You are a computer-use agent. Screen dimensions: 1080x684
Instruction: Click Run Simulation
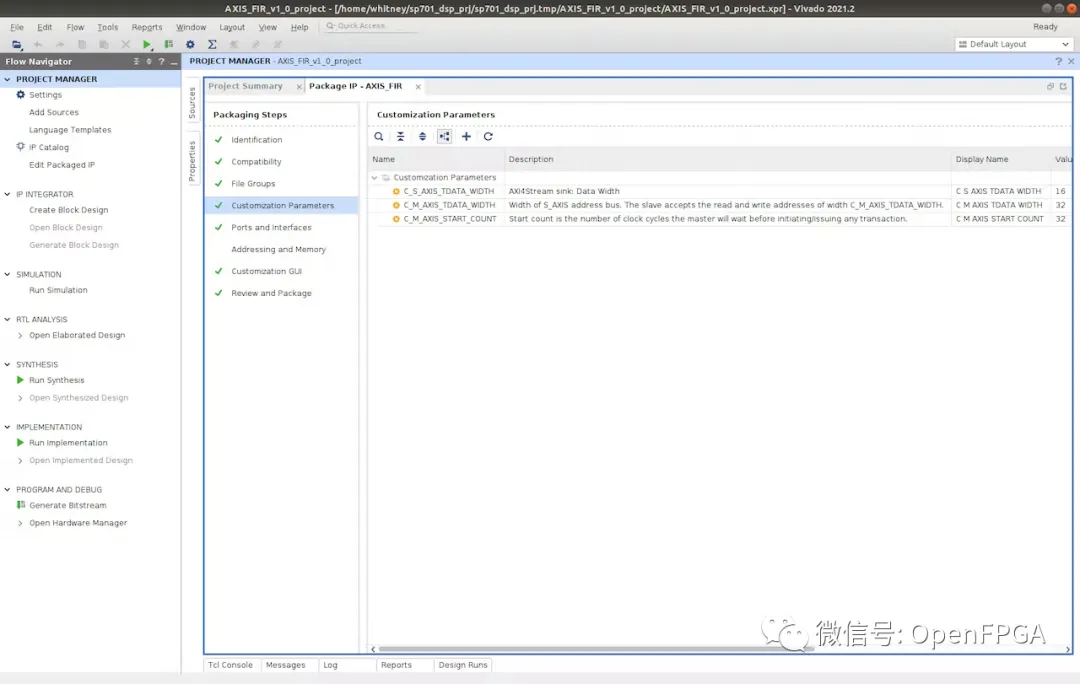tap(58, 290)
